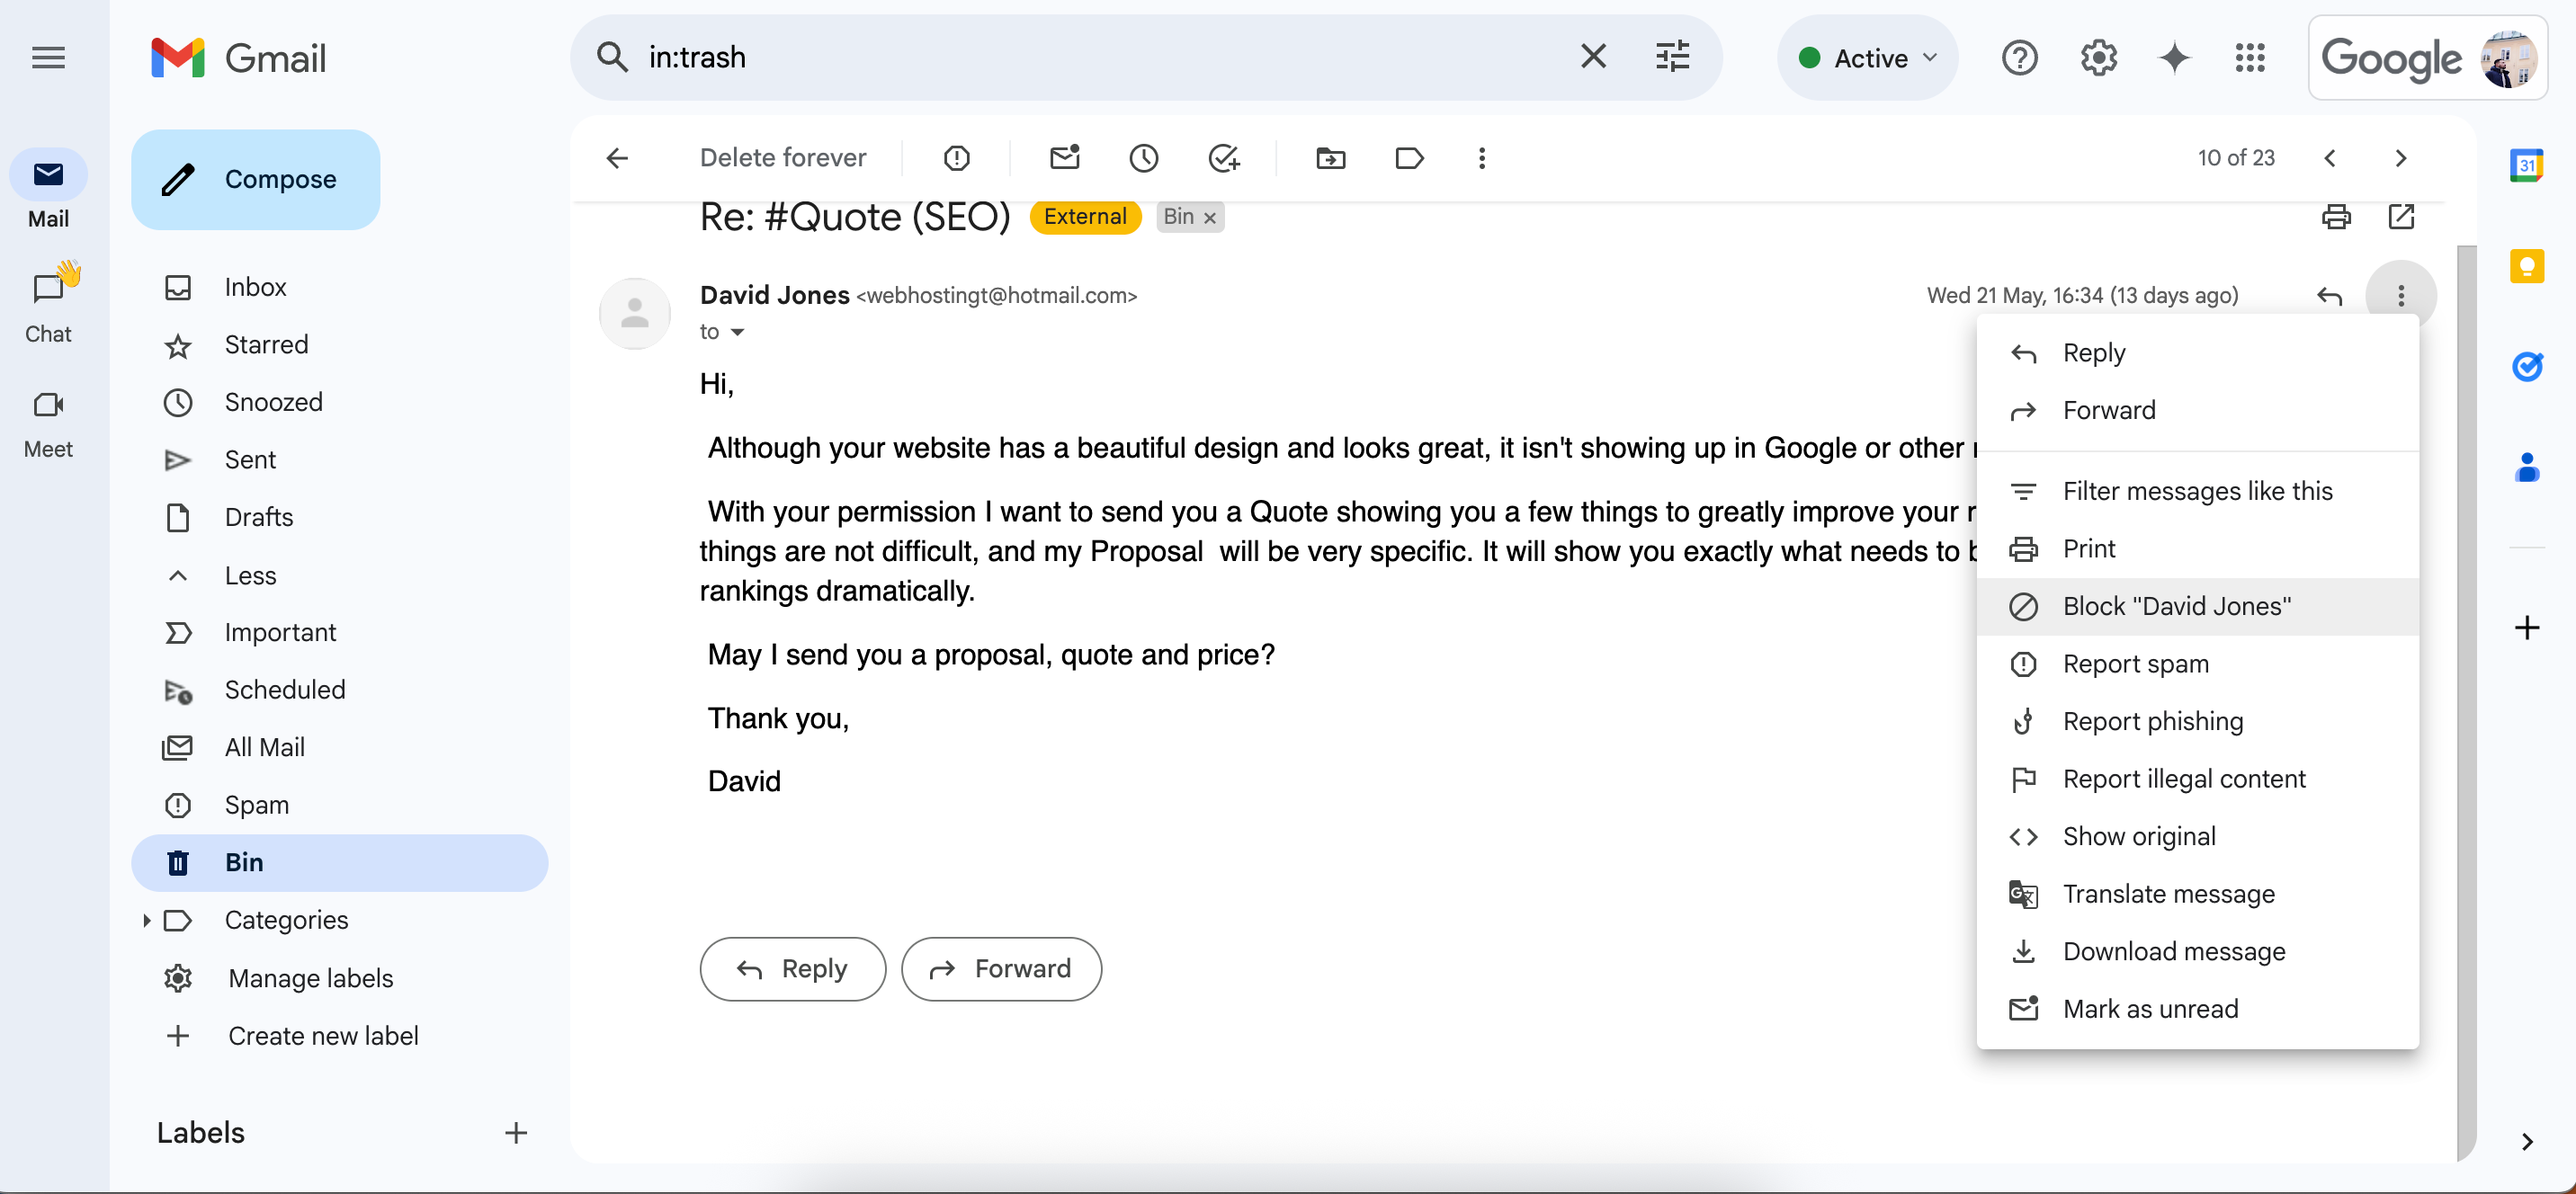Image resolution: width=2576 pixels, height=1194 pixels.
Task: Print the conversation using printer icon
Action: tap(2336, 217)
